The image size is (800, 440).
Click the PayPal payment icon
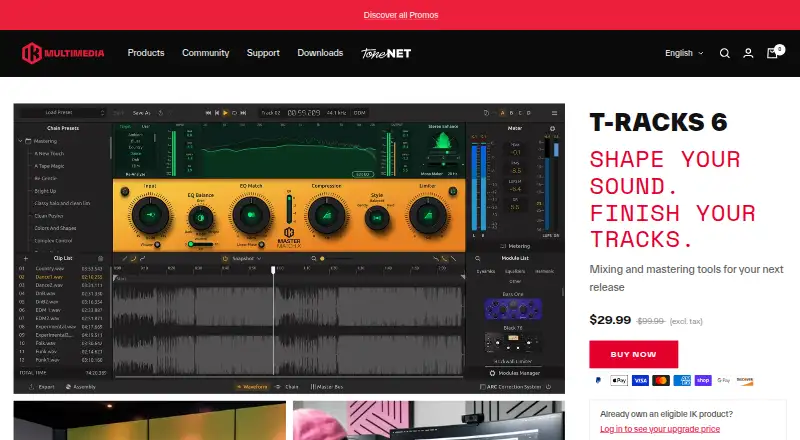click(598, 380)
